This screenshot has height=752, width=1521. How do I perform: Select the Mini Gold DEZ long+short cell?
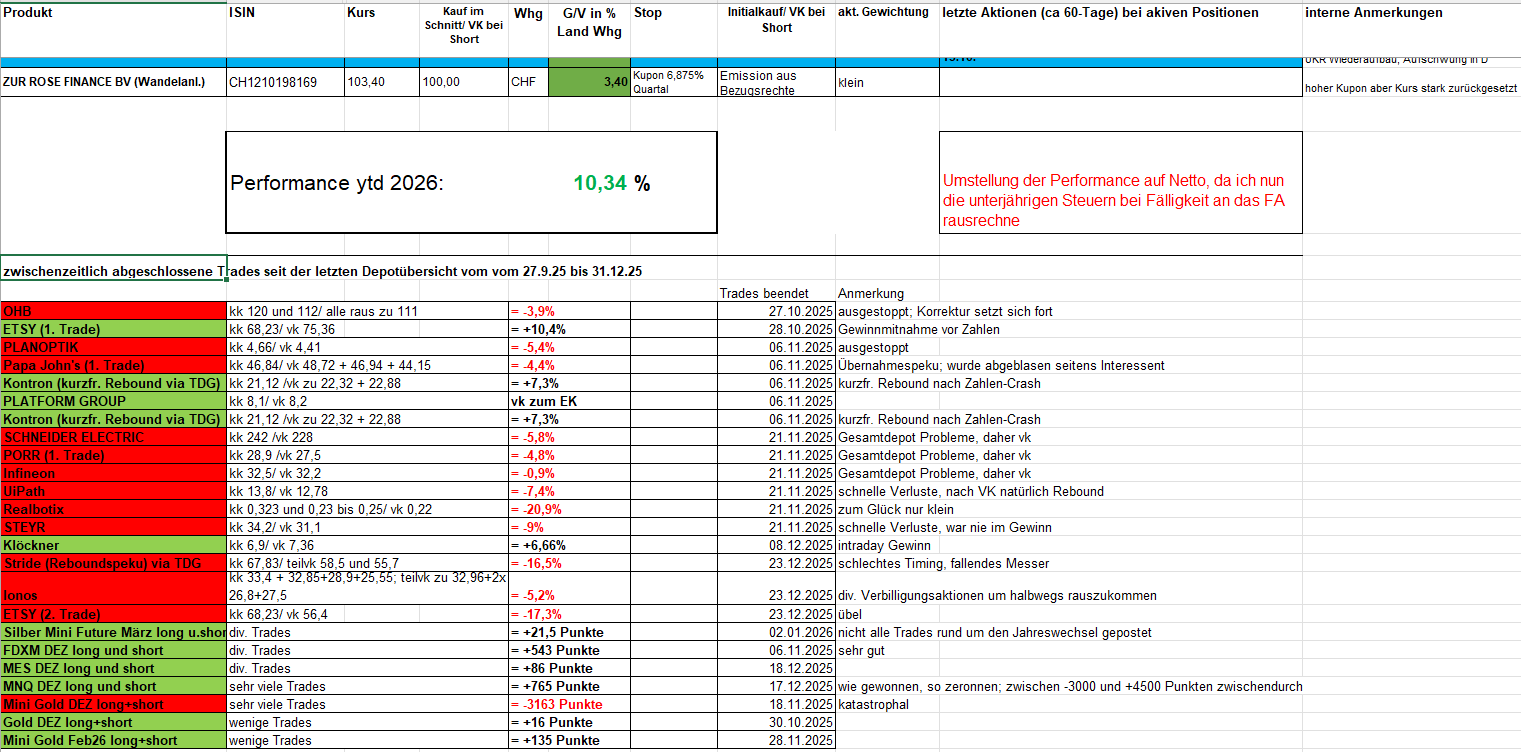click(113, 704)
